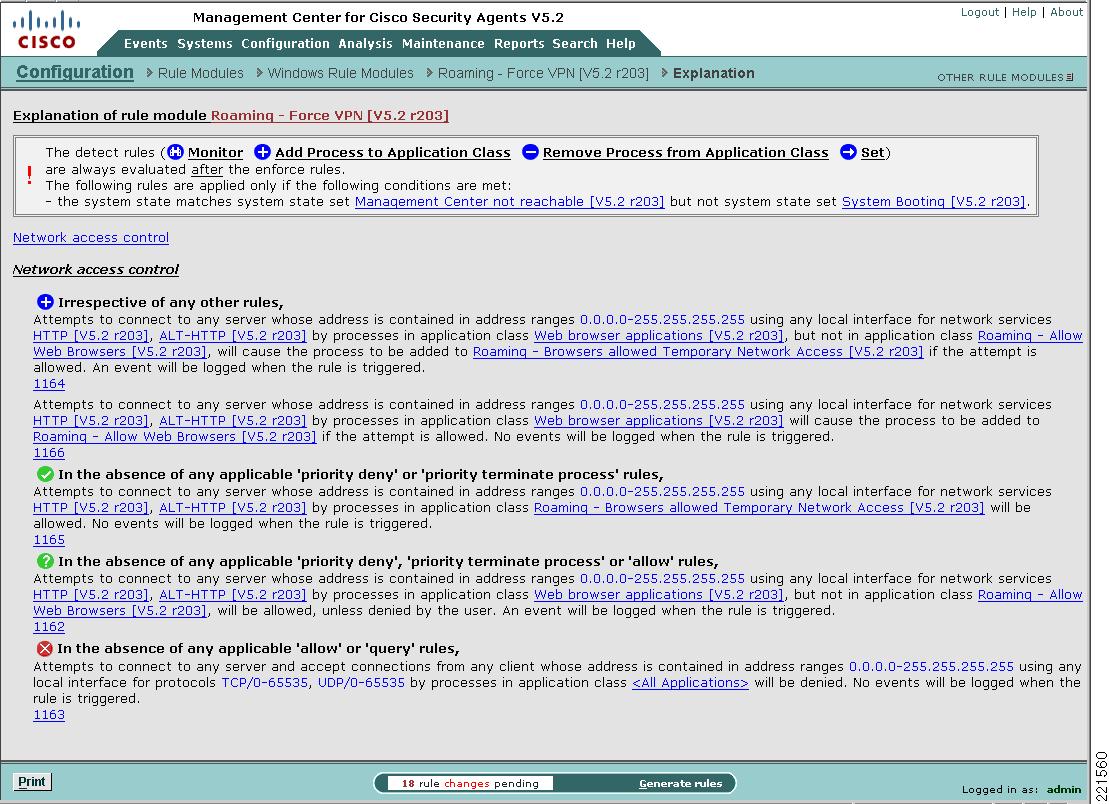Click the 18 rule changes pending indicator
Image resolution: width=1109 pixels, height=804 pixels.
point(470,783)
